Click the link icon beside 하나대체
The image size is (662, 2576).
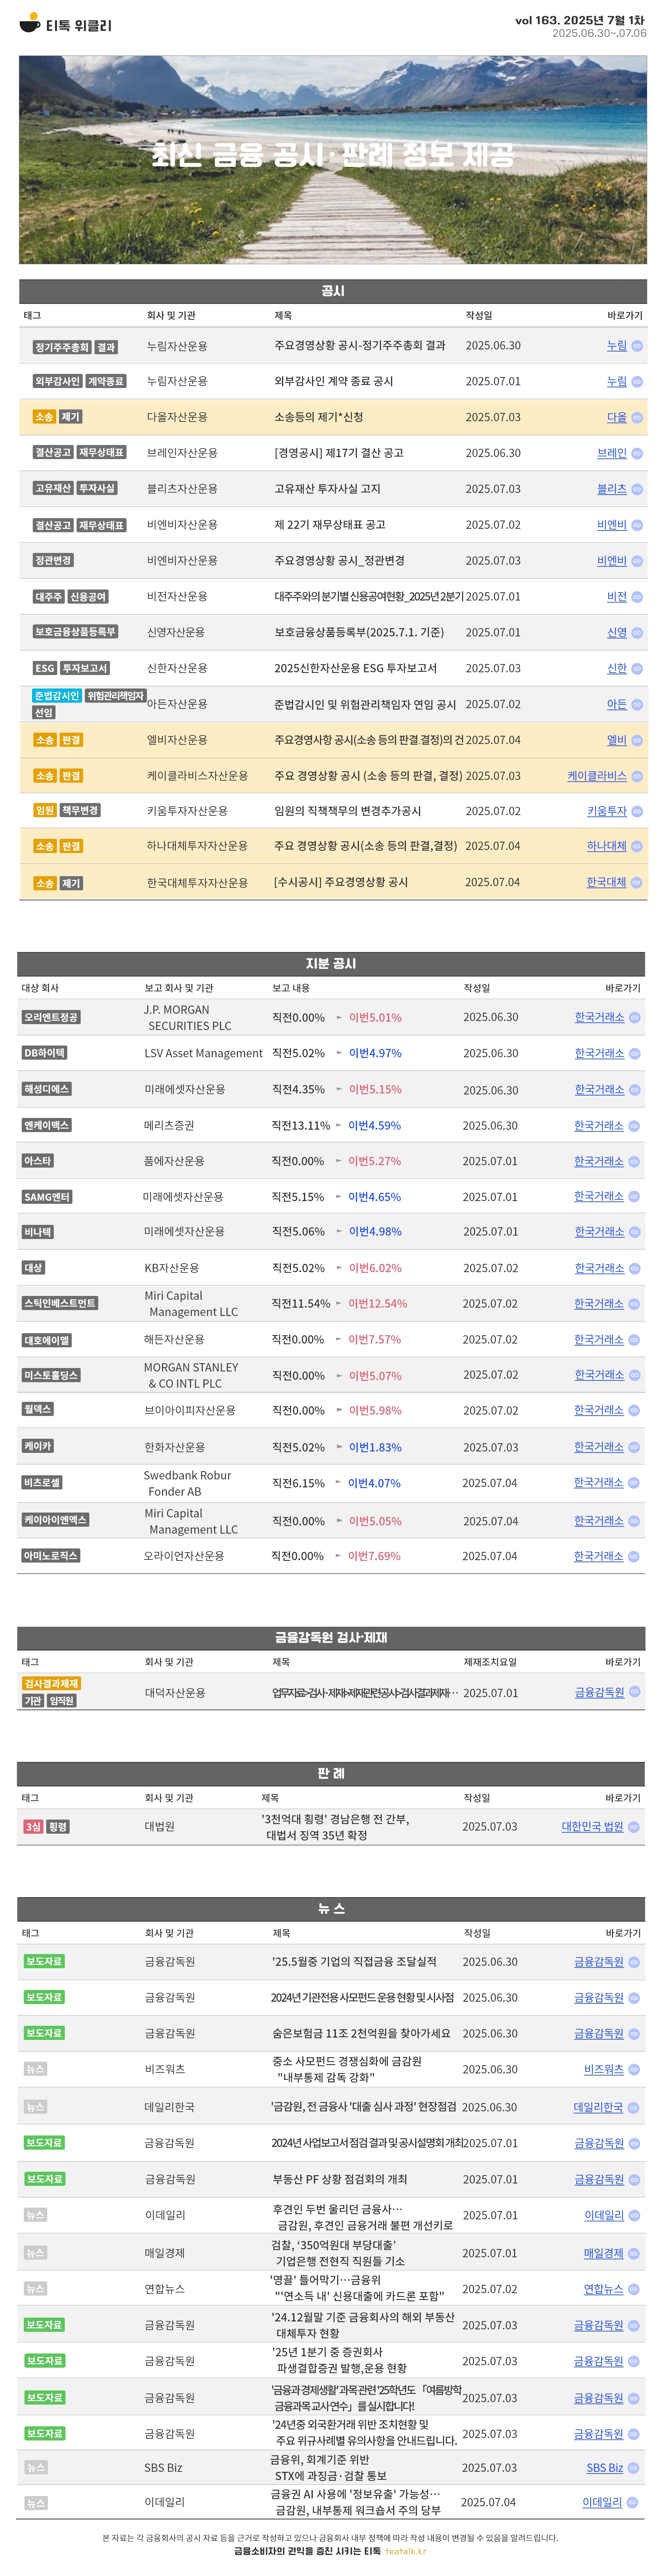(x=637, y=847)
